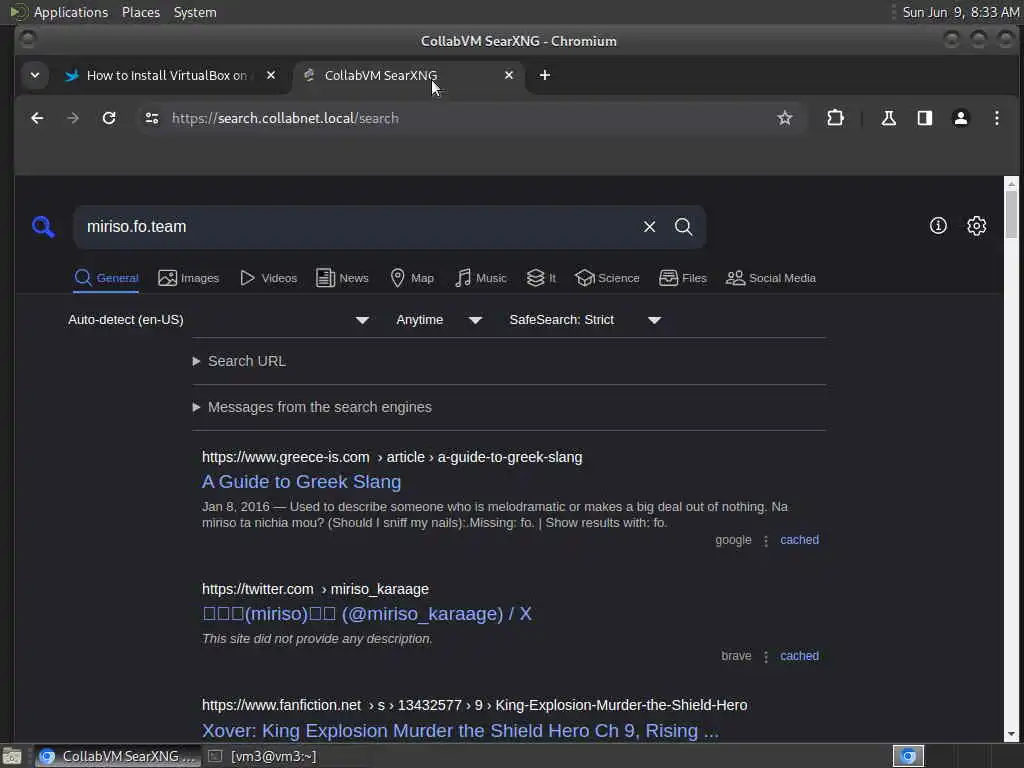Switch to Files search category
1024x768 pixels.
(683, 278)
